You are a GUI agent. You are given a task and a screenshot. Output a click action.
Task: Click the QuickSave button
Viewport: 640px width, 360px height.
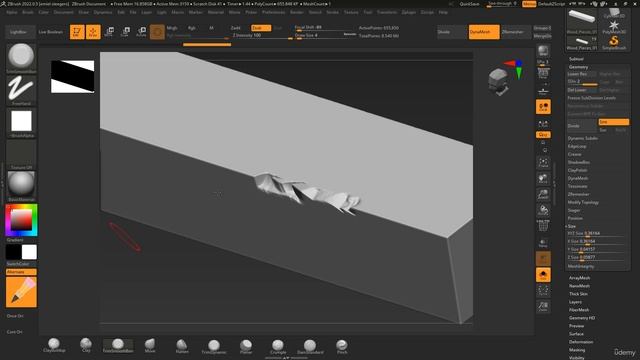[x=469, y=4]
